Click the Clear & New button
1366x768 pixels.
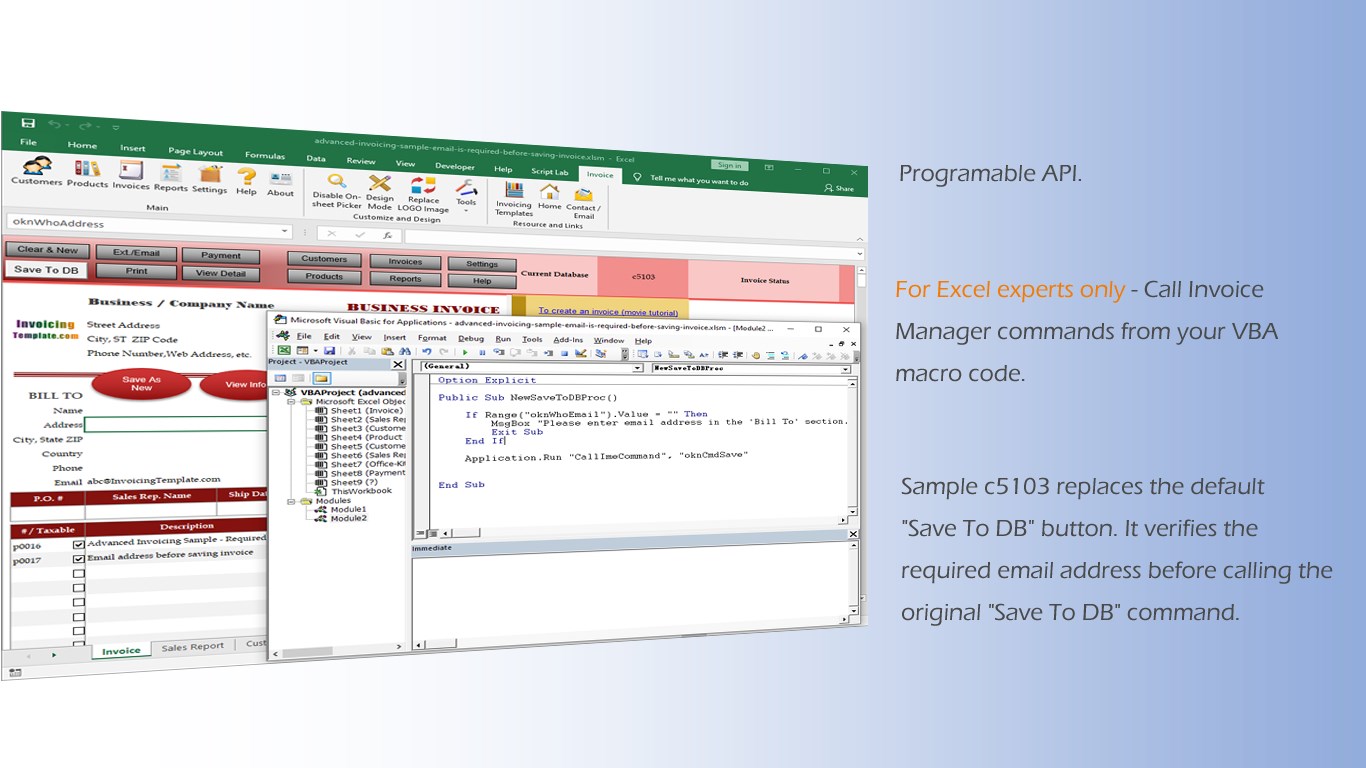[47, 250]
